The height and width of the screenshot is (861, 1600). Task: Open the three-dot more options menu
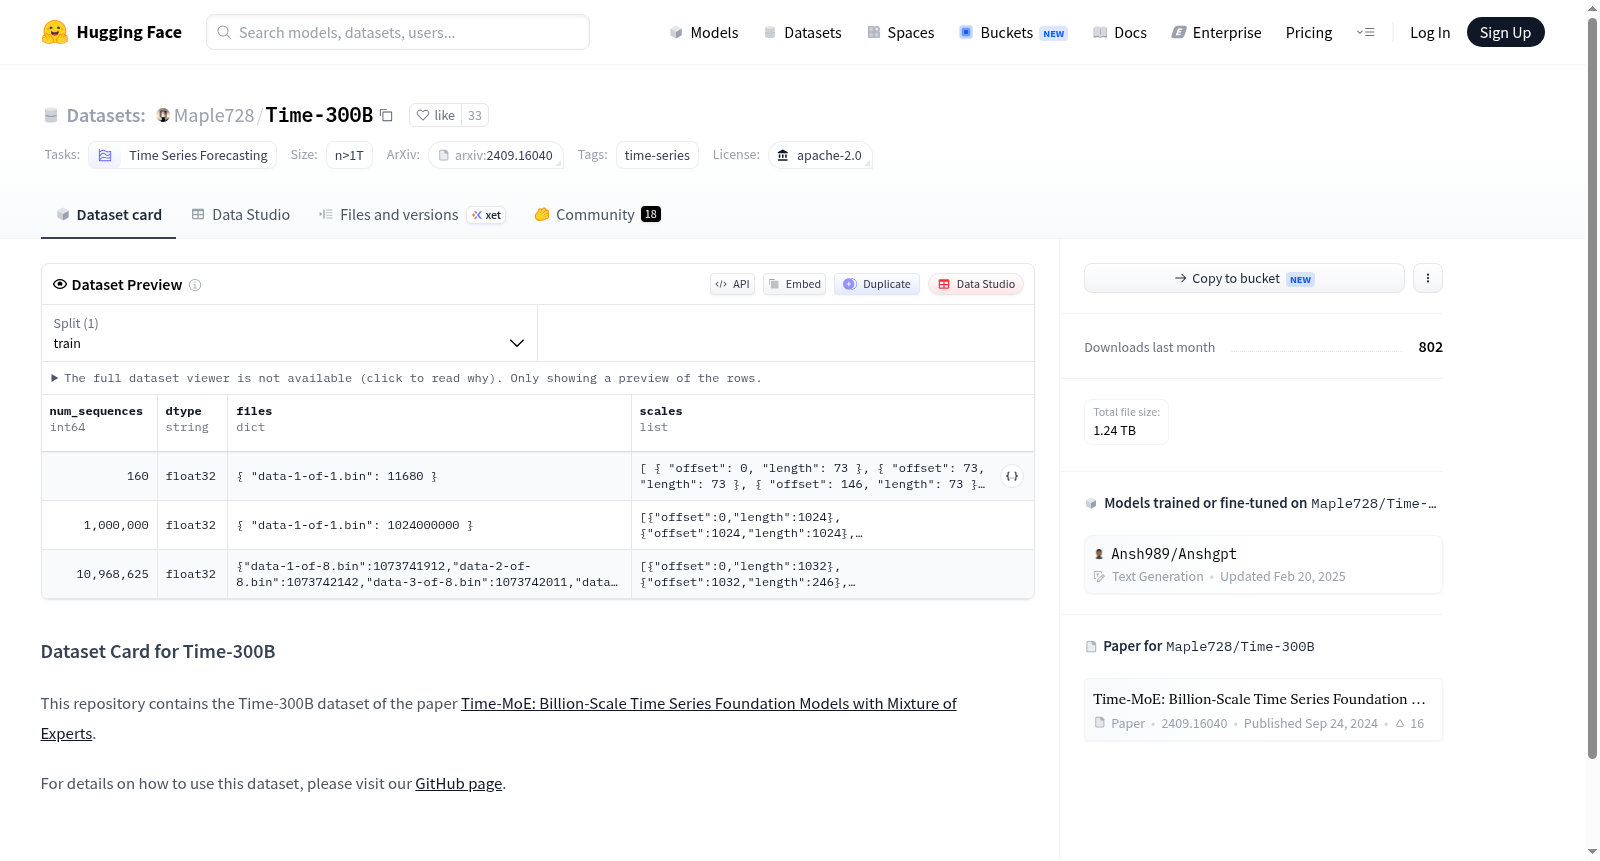pos(1428,278)
